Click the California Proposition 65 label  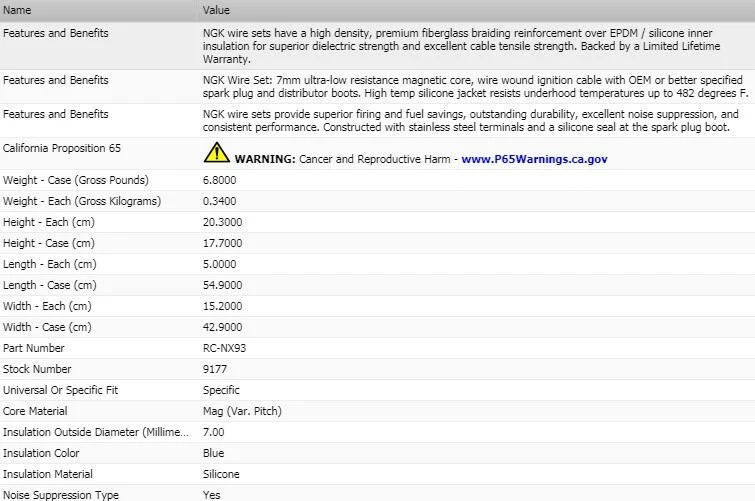pos(62,148)
